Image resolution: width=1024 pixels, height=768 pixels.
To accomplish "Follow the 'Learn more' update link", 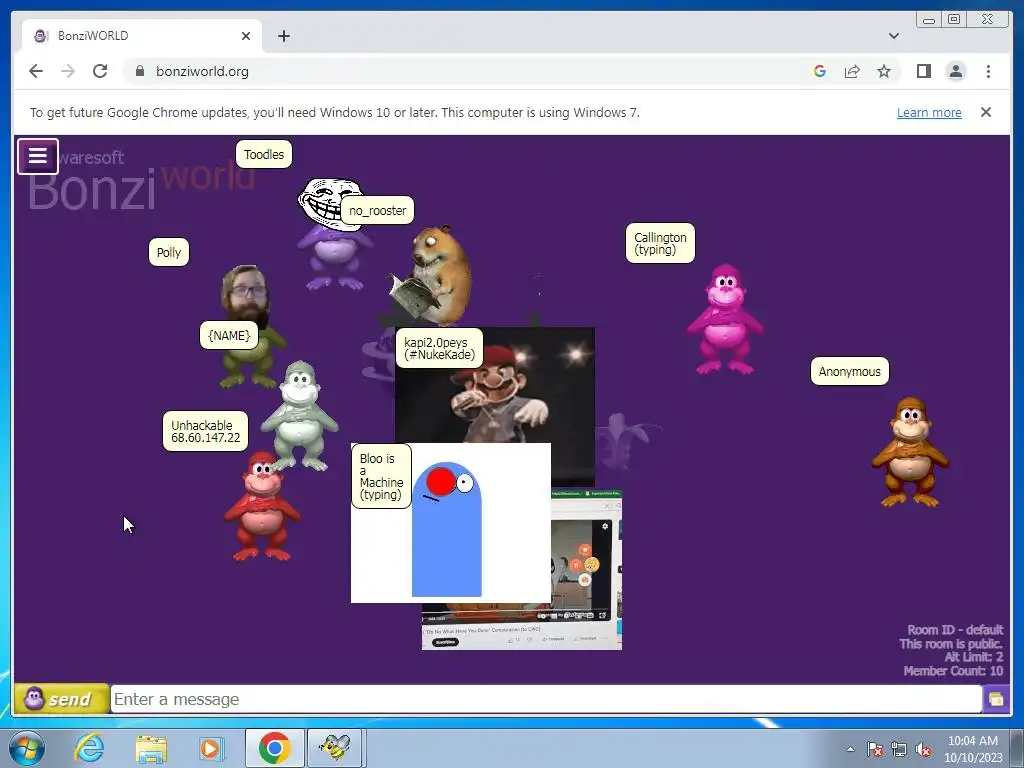I will (x=929, y=112).
